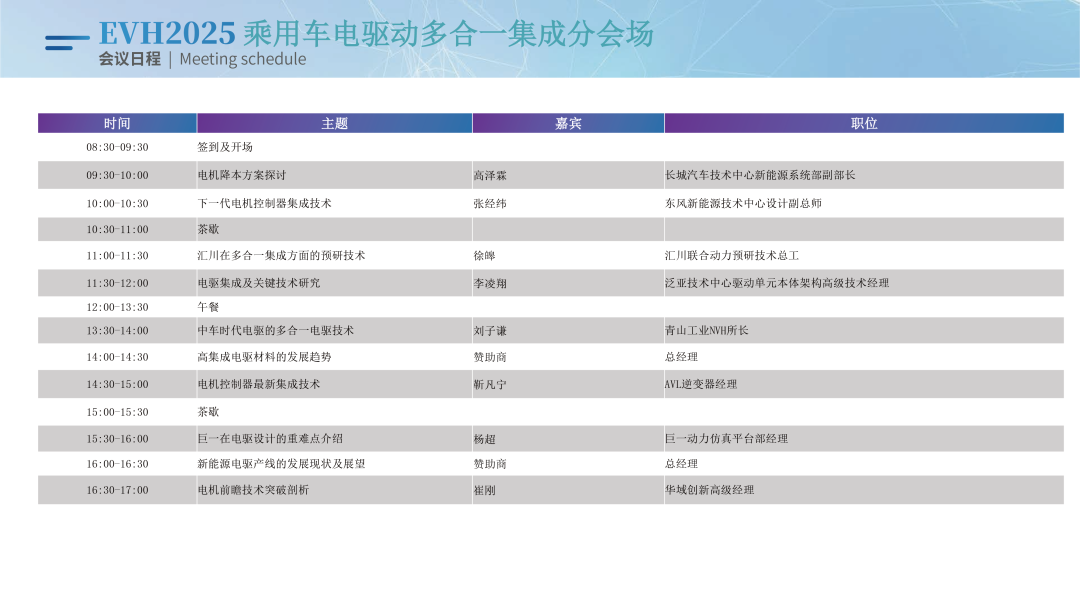Click the EVH2025 slide title text
This screenshot has height=607, width=1080.
[x=376, y=33]
